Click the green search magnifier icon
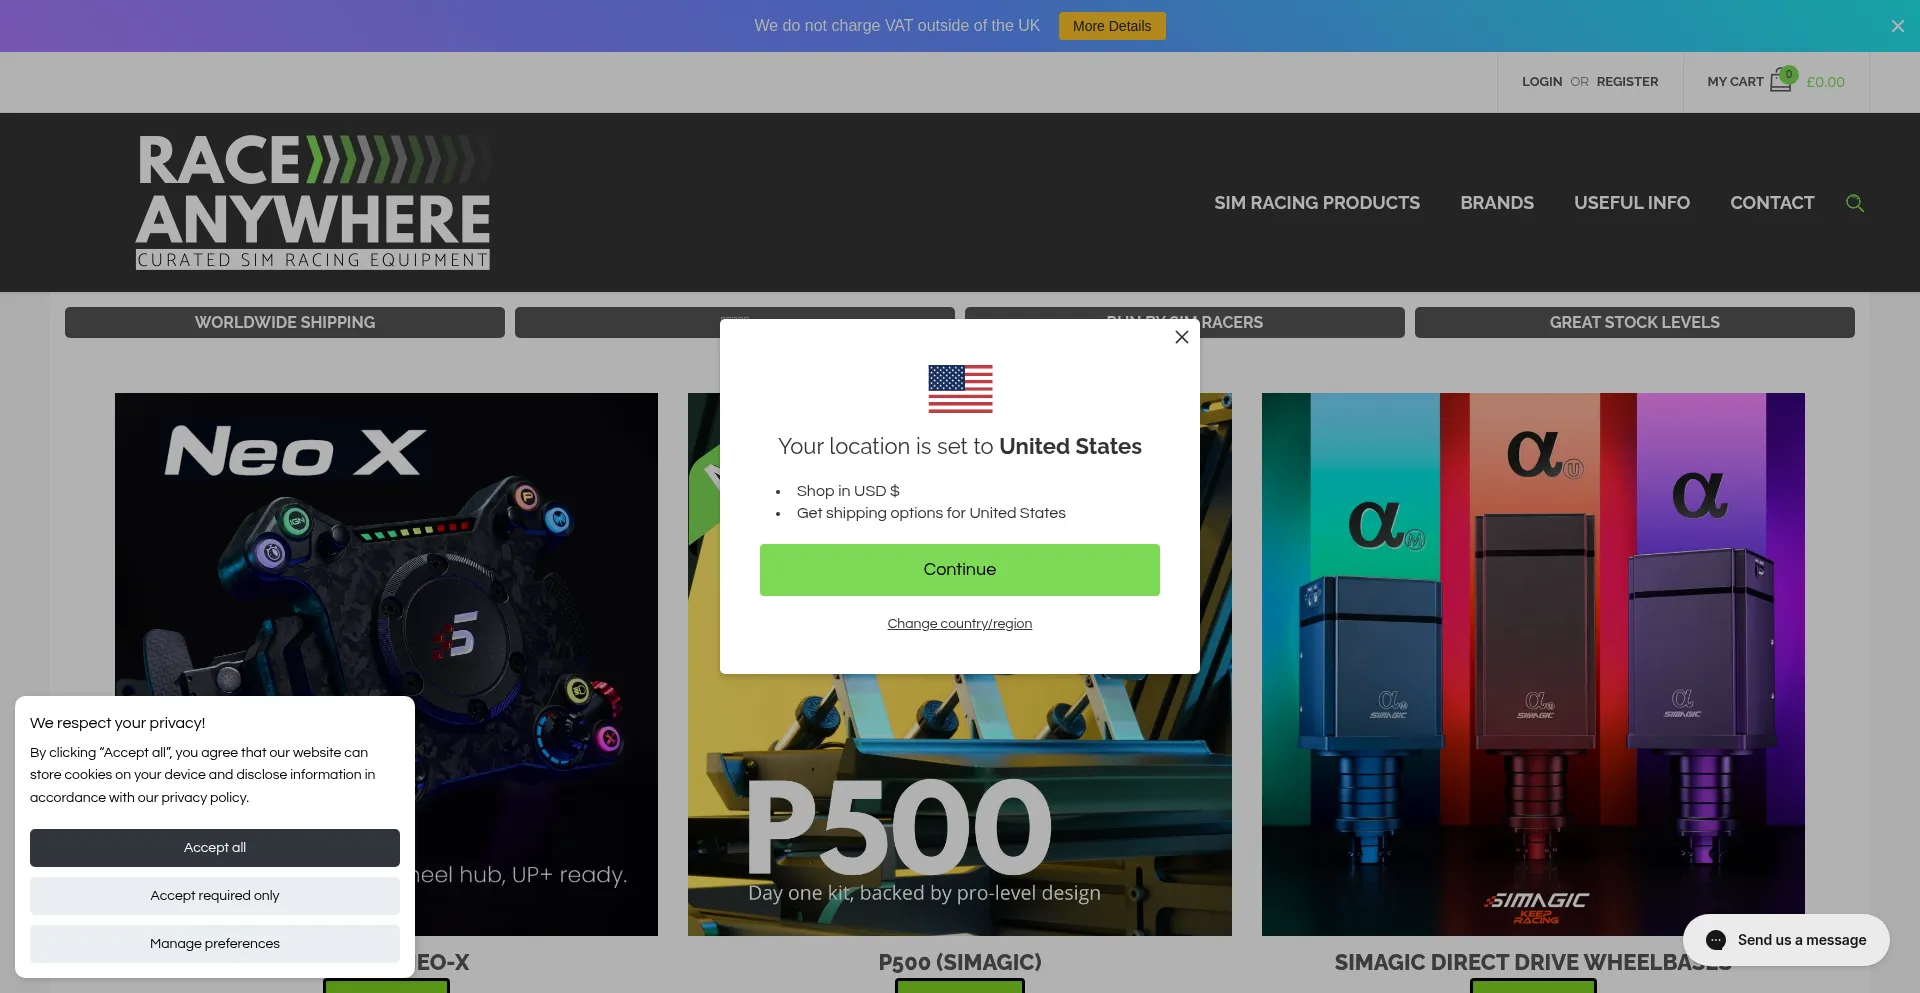The height and width of the screenshot is (993, 1920). (1855, 203)
